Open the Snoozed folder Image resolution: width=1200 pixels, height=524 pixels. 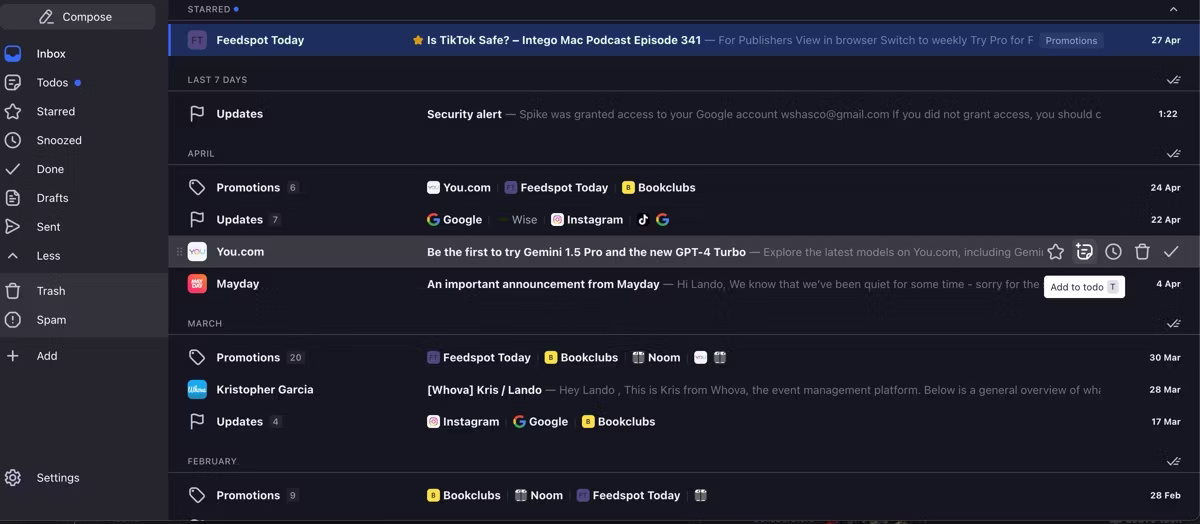pos(59,141)
